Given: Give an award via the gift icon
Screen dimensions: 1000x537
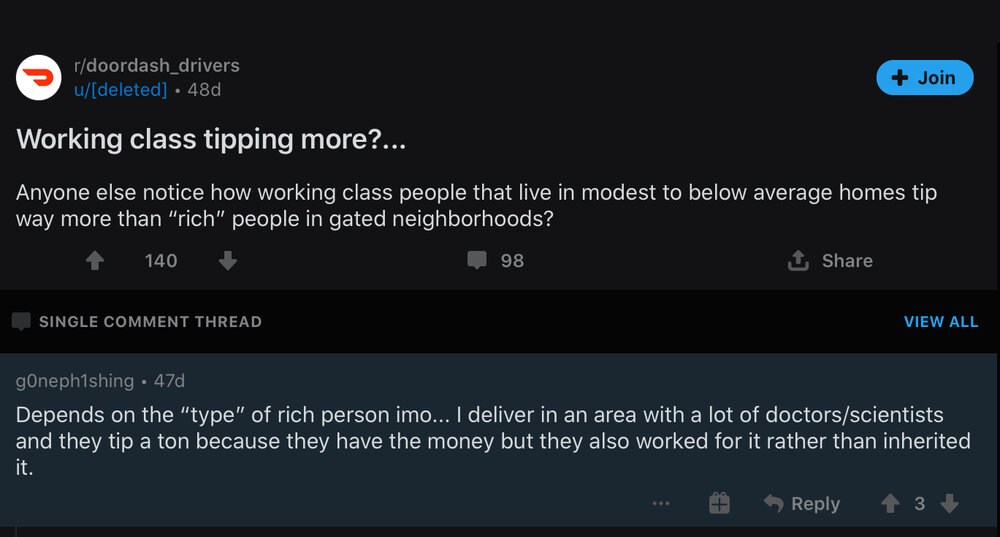Looking at the screenshot, I should coord(719,503).
